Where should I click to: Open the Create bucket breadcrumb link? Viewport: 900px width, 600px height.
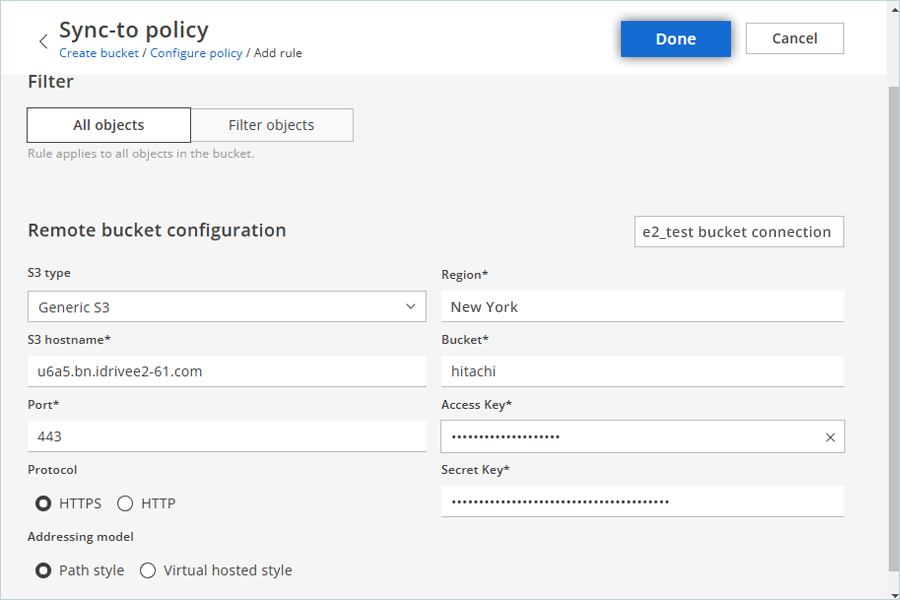coord(99,53)
